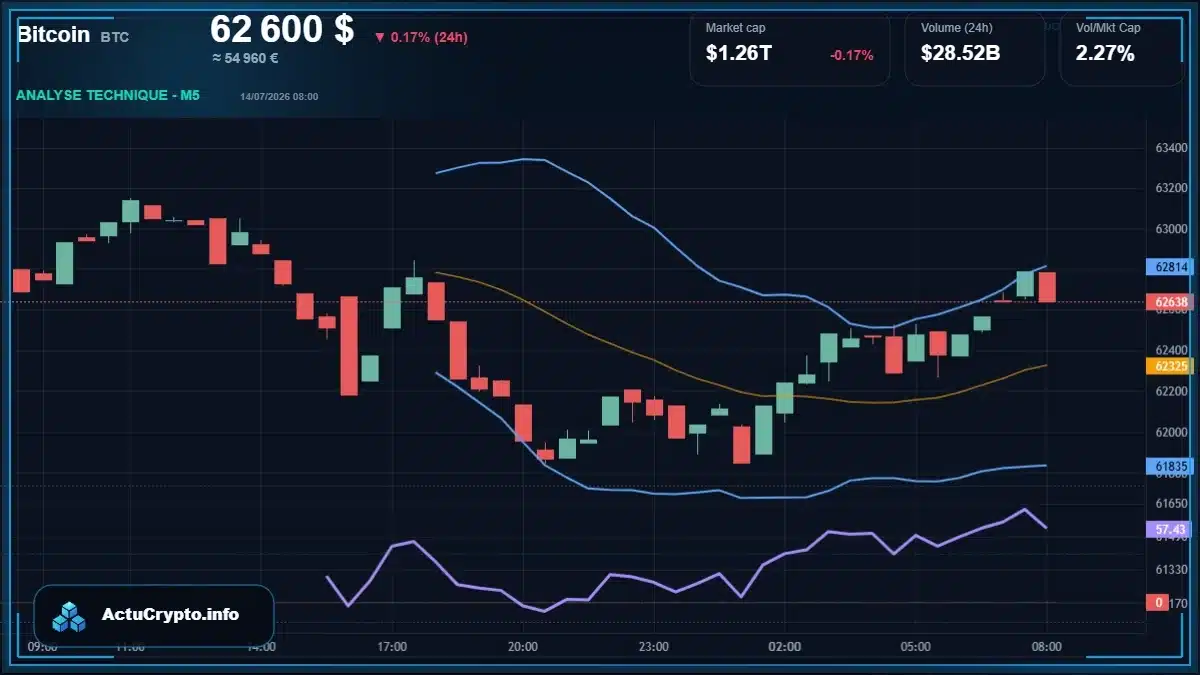The height and width of the screenshot is (675, 1200).
Task: Click the 61650 price axis label
Action: (1171, 503)
